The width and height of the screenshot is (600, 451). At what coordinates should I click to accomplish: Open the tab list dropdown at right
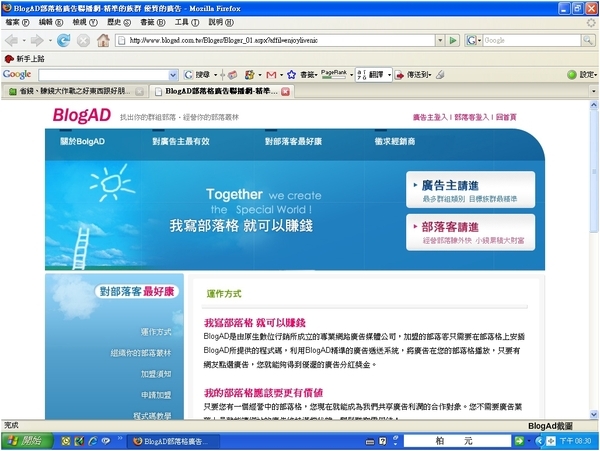click(593, 91)
